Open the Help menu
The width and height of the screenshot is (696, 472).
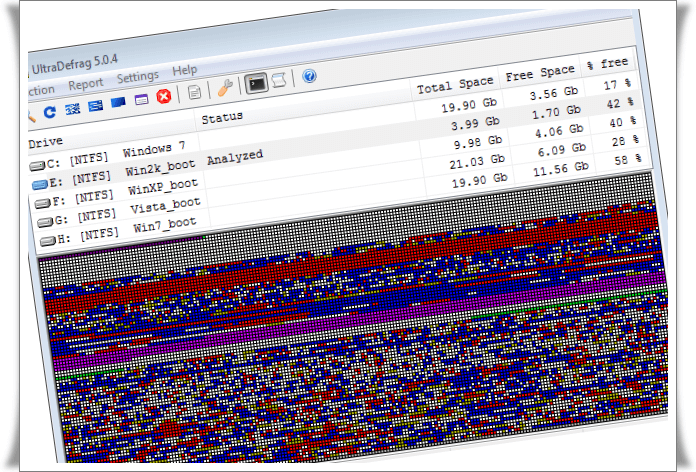(x=185, y=71)
